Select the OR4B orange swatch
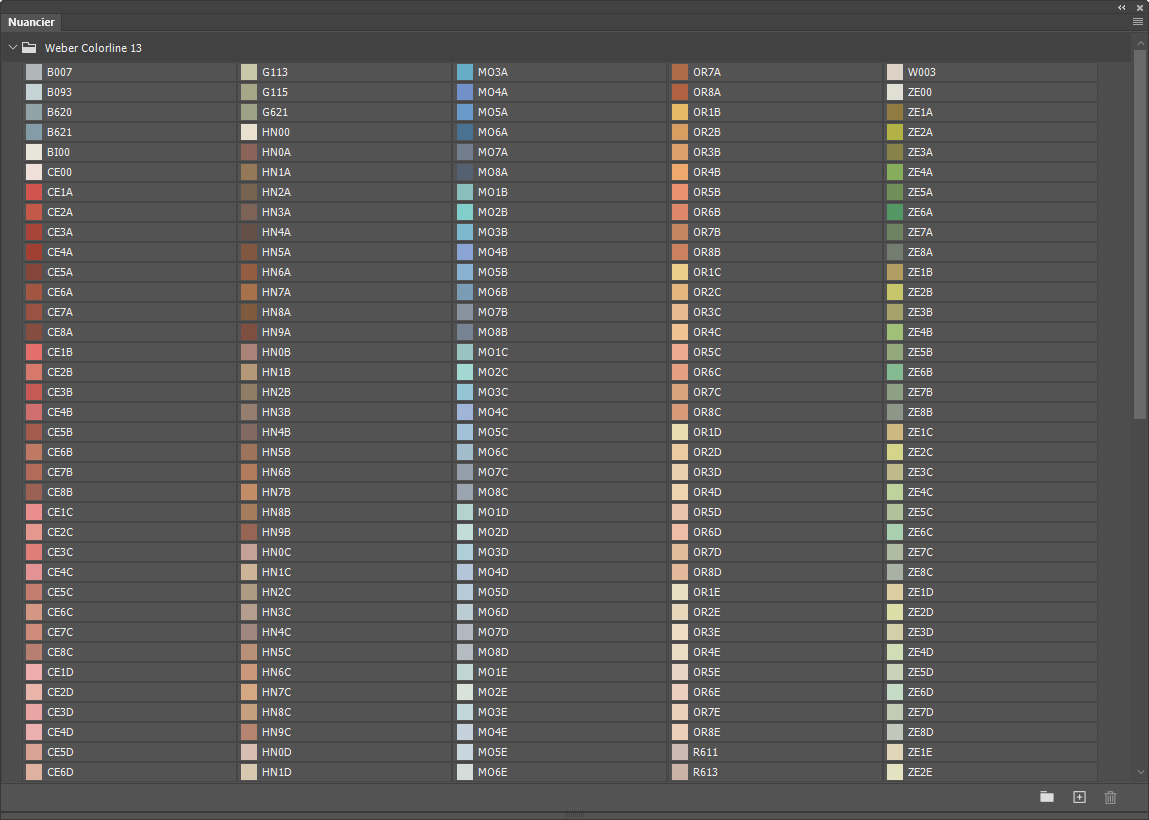This screenshot has height=820, width=1149. pyautogui.click(x=775, y=172)
